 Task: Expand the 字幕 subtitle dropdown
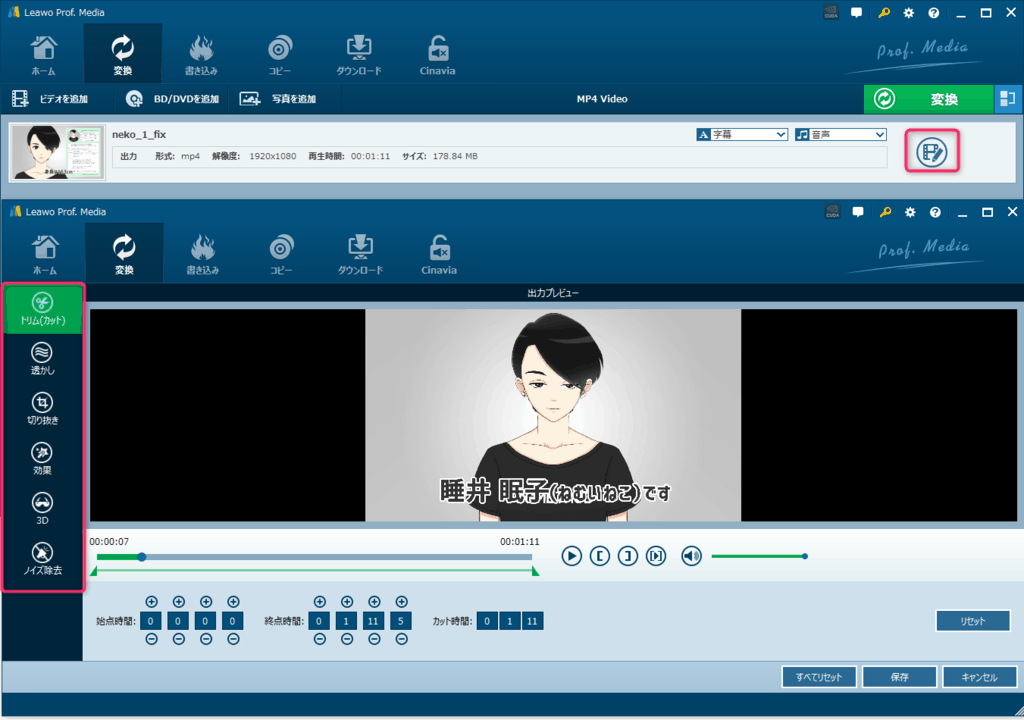[742, 134]
